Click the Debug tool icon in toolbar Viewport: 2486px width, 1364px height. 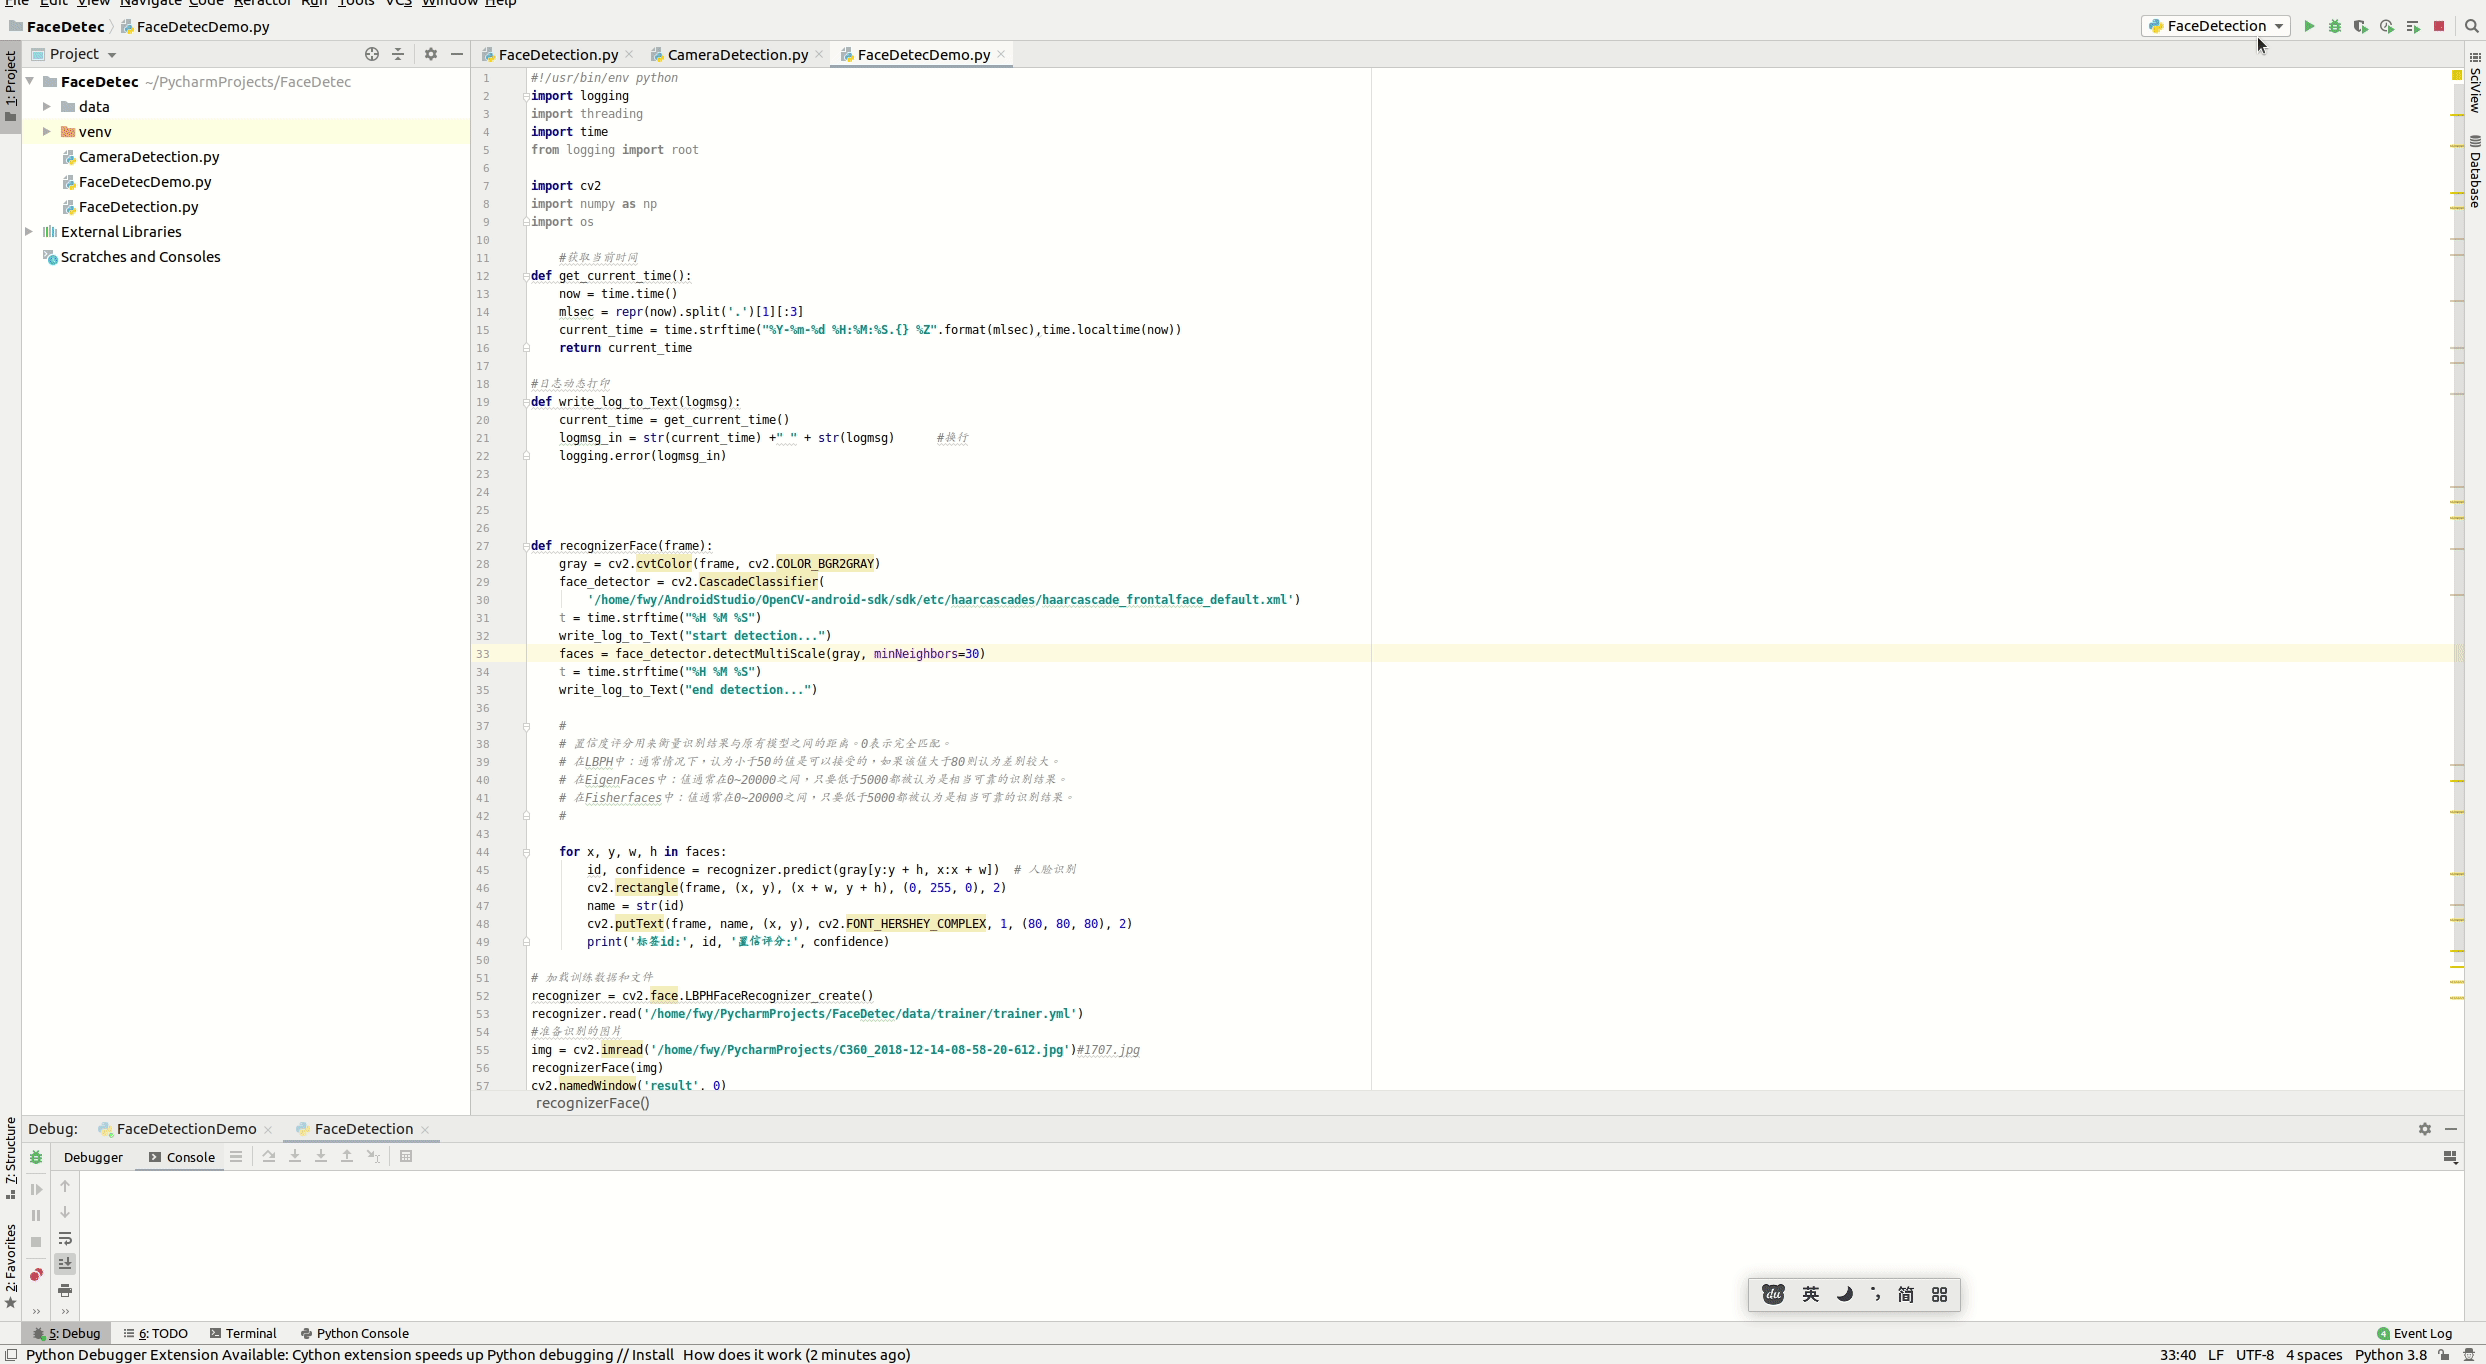2337,27
